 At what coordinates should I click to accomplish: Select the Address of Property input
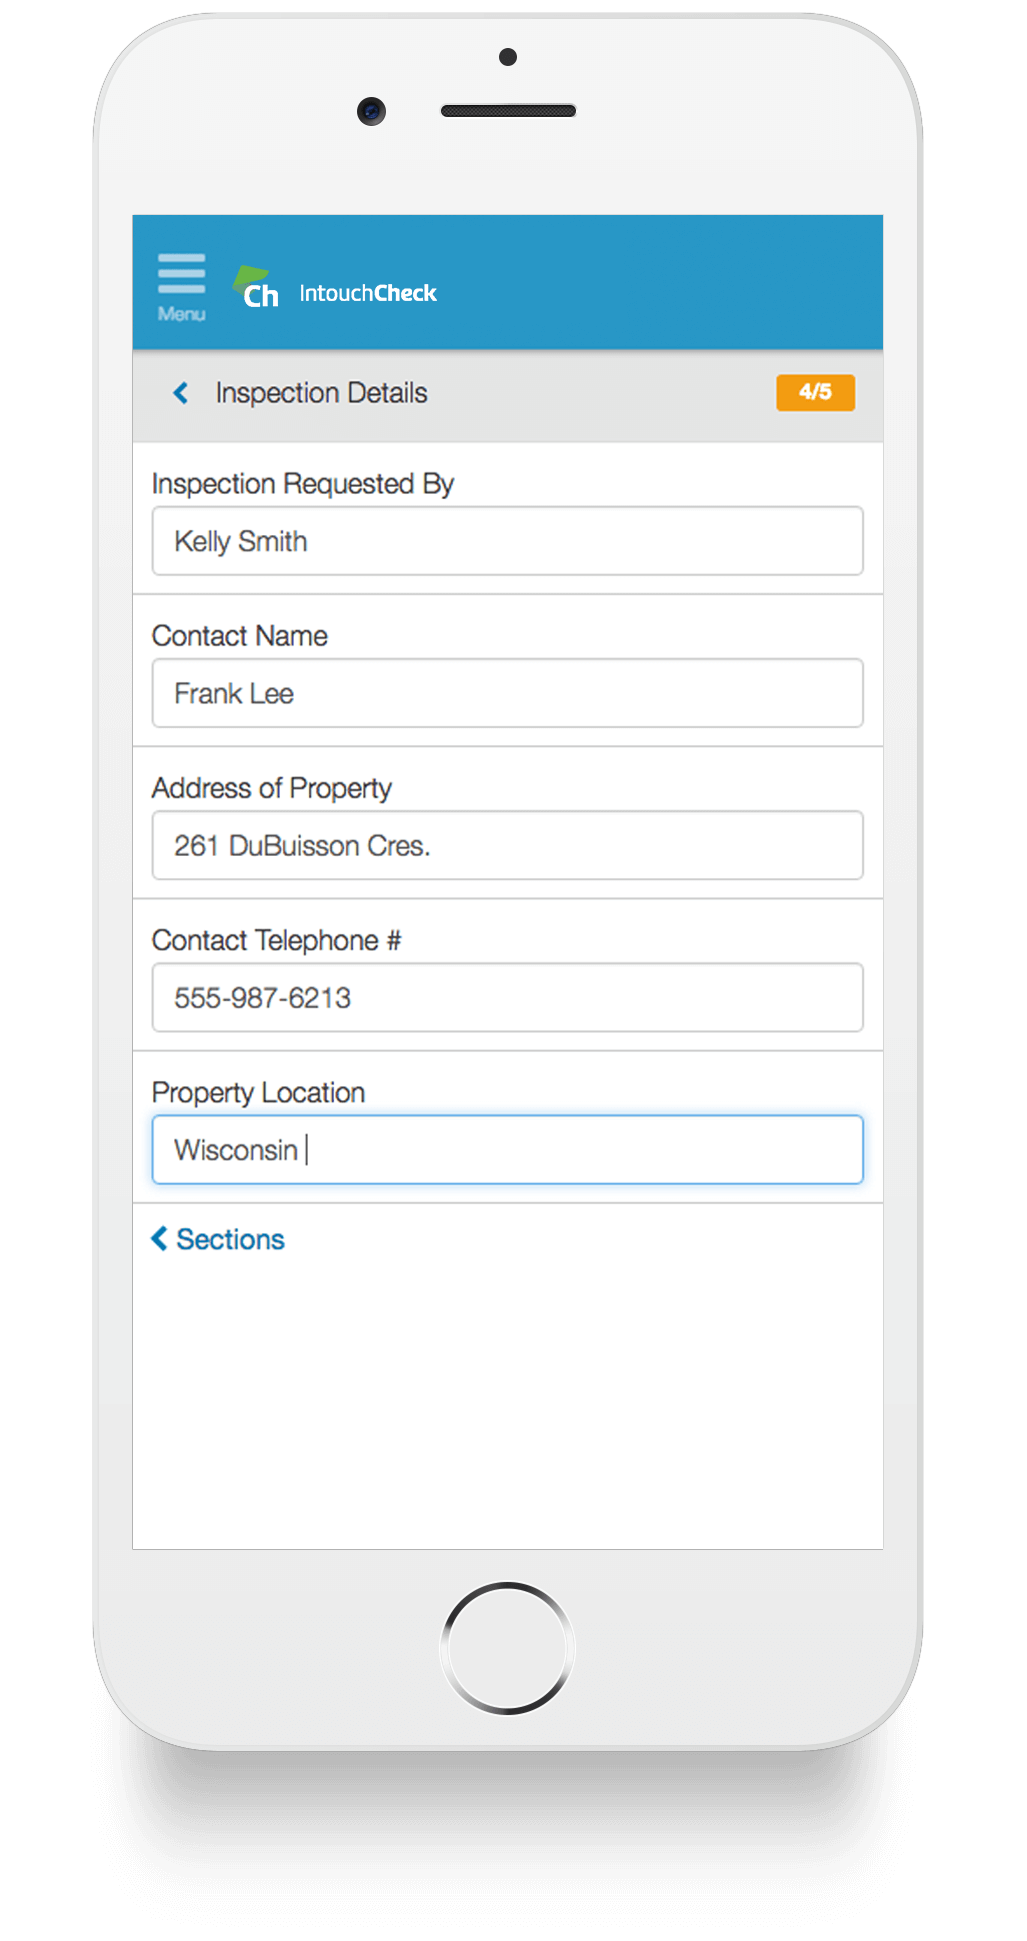point(507,845)
